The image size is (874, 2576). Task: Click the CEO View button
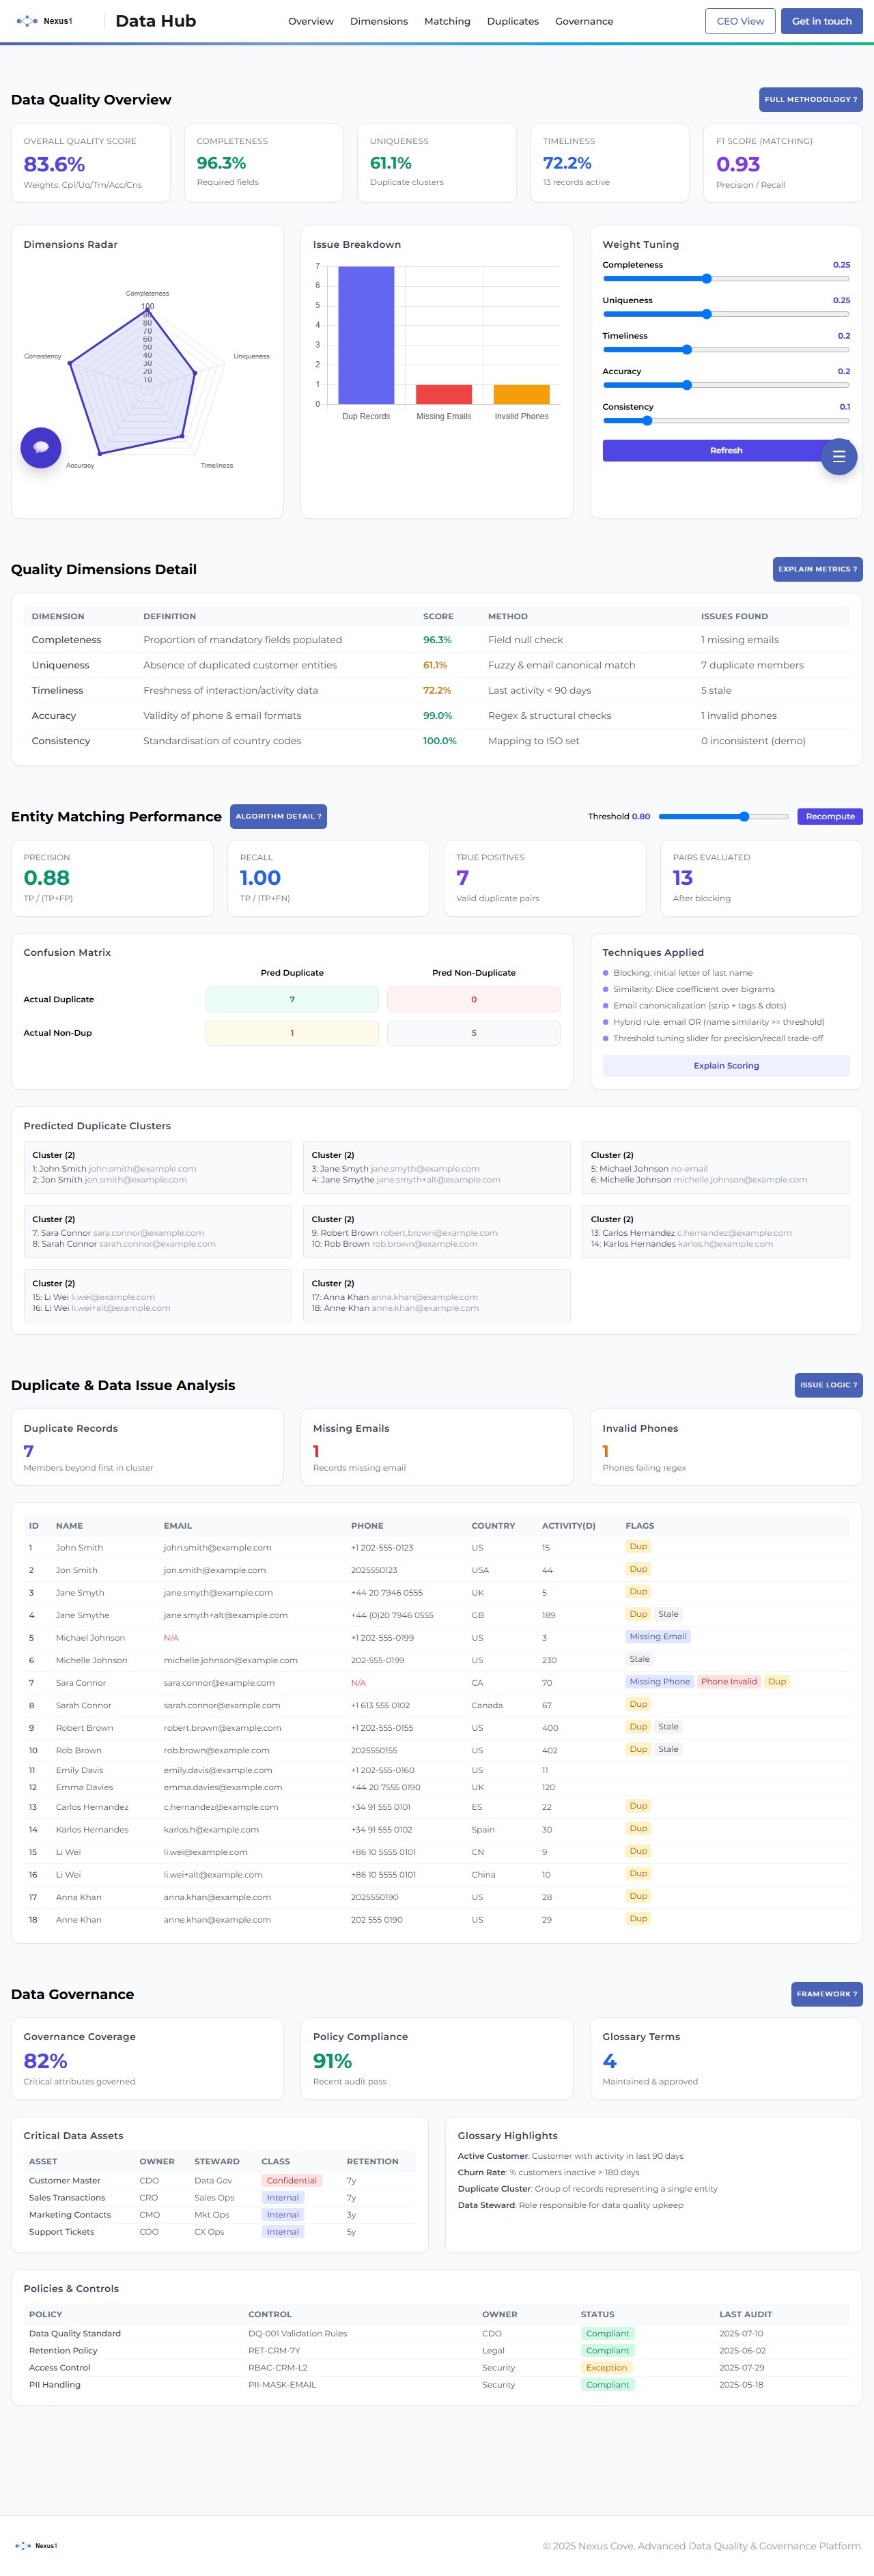740,21
